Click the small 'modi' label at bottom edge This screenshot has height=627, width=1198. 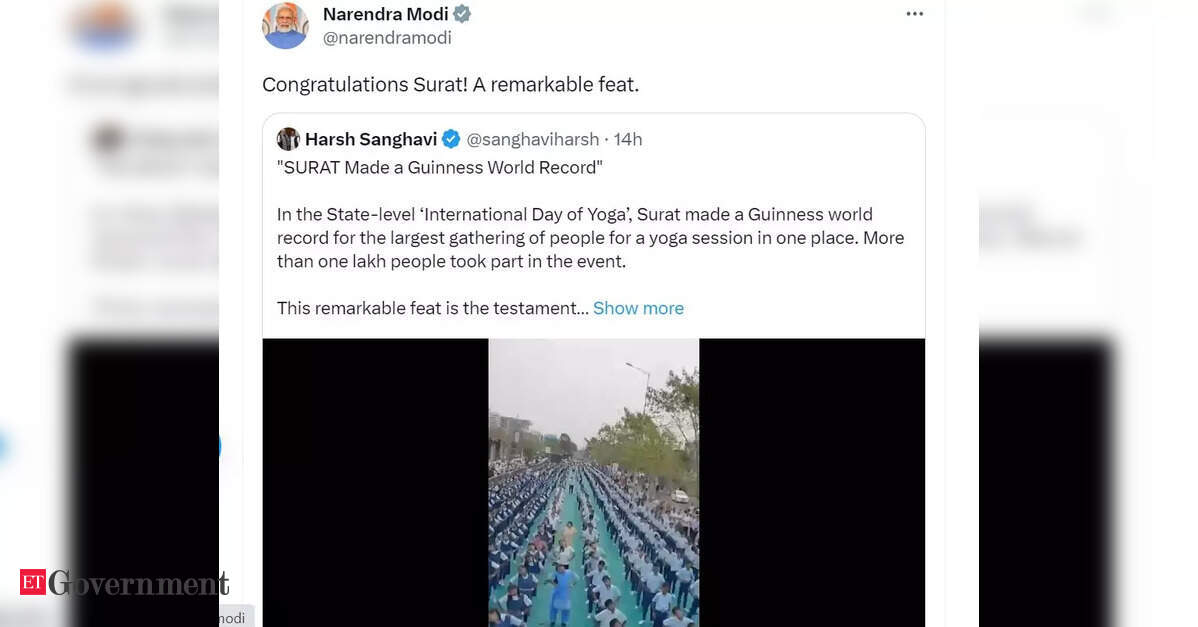click(x=231, y=617)
